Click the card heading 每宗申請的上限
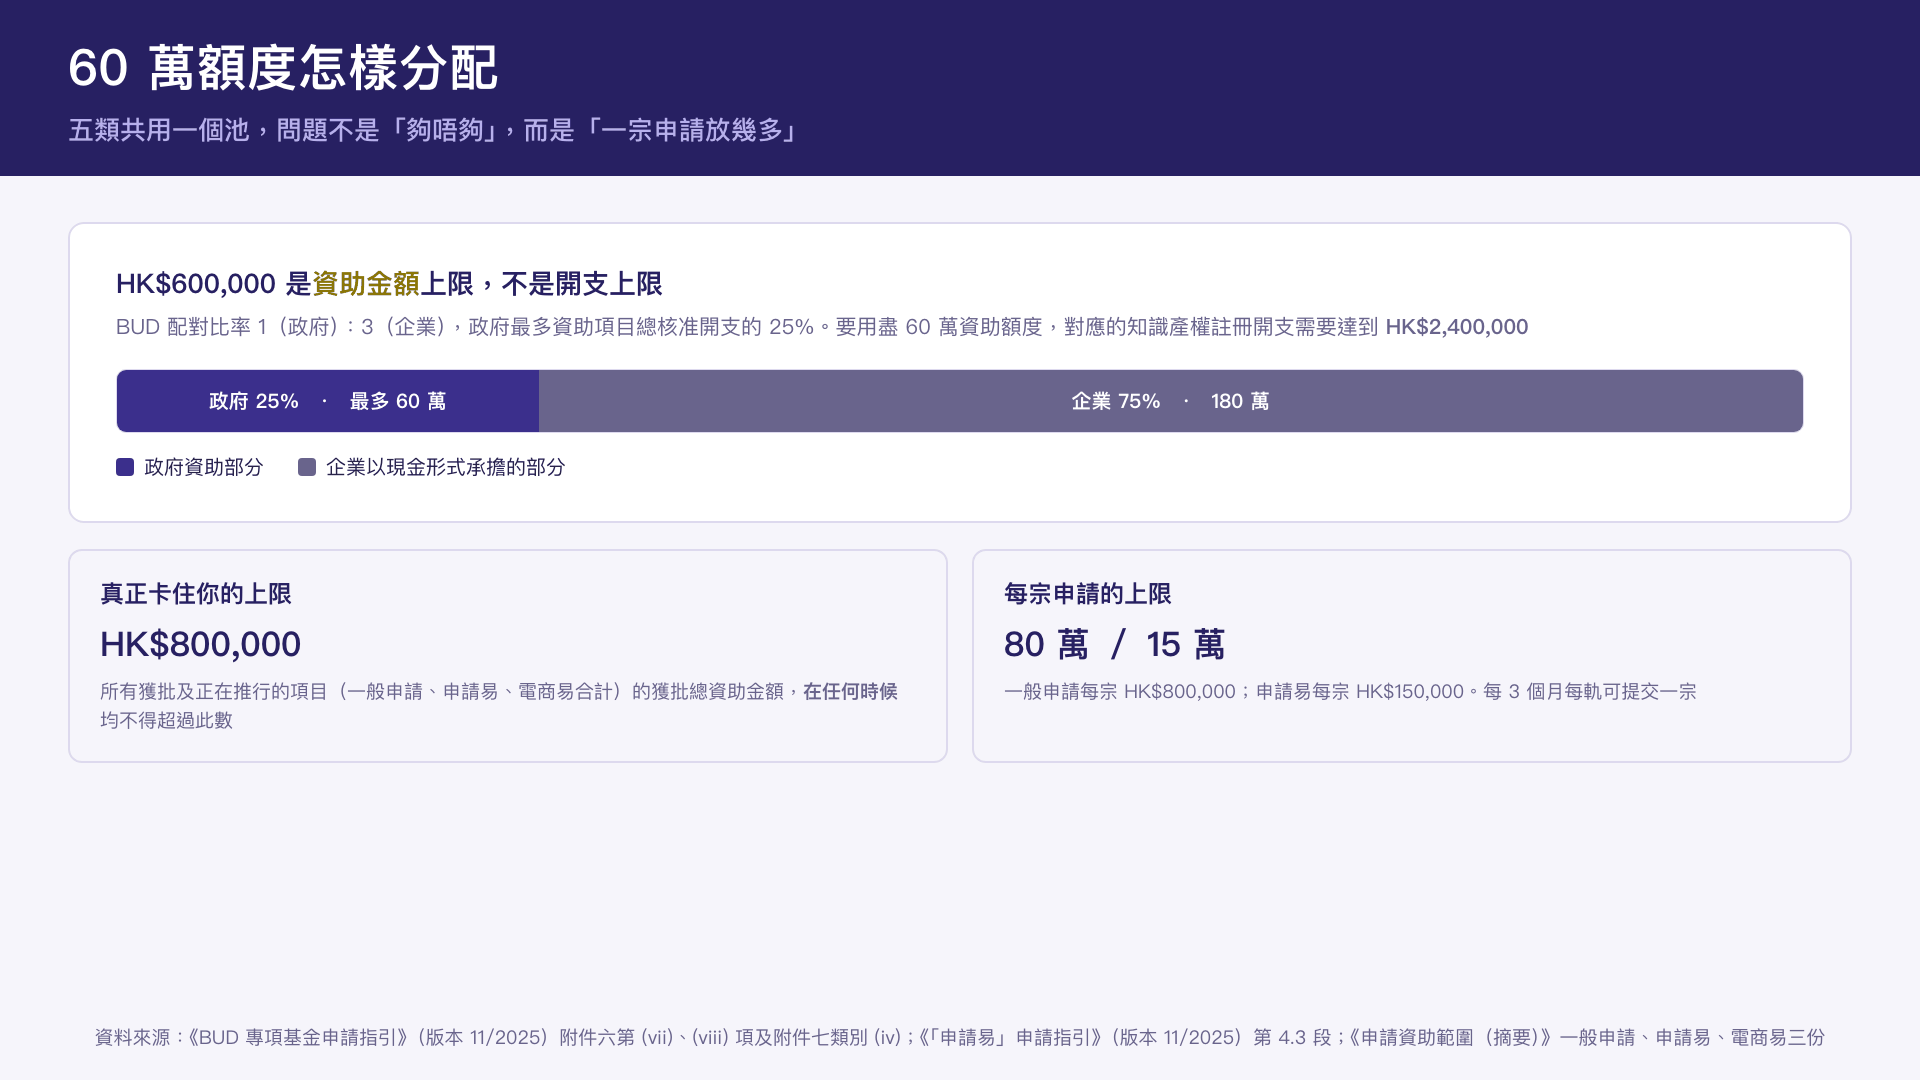1920x1080 pixels. [1087, 594]
